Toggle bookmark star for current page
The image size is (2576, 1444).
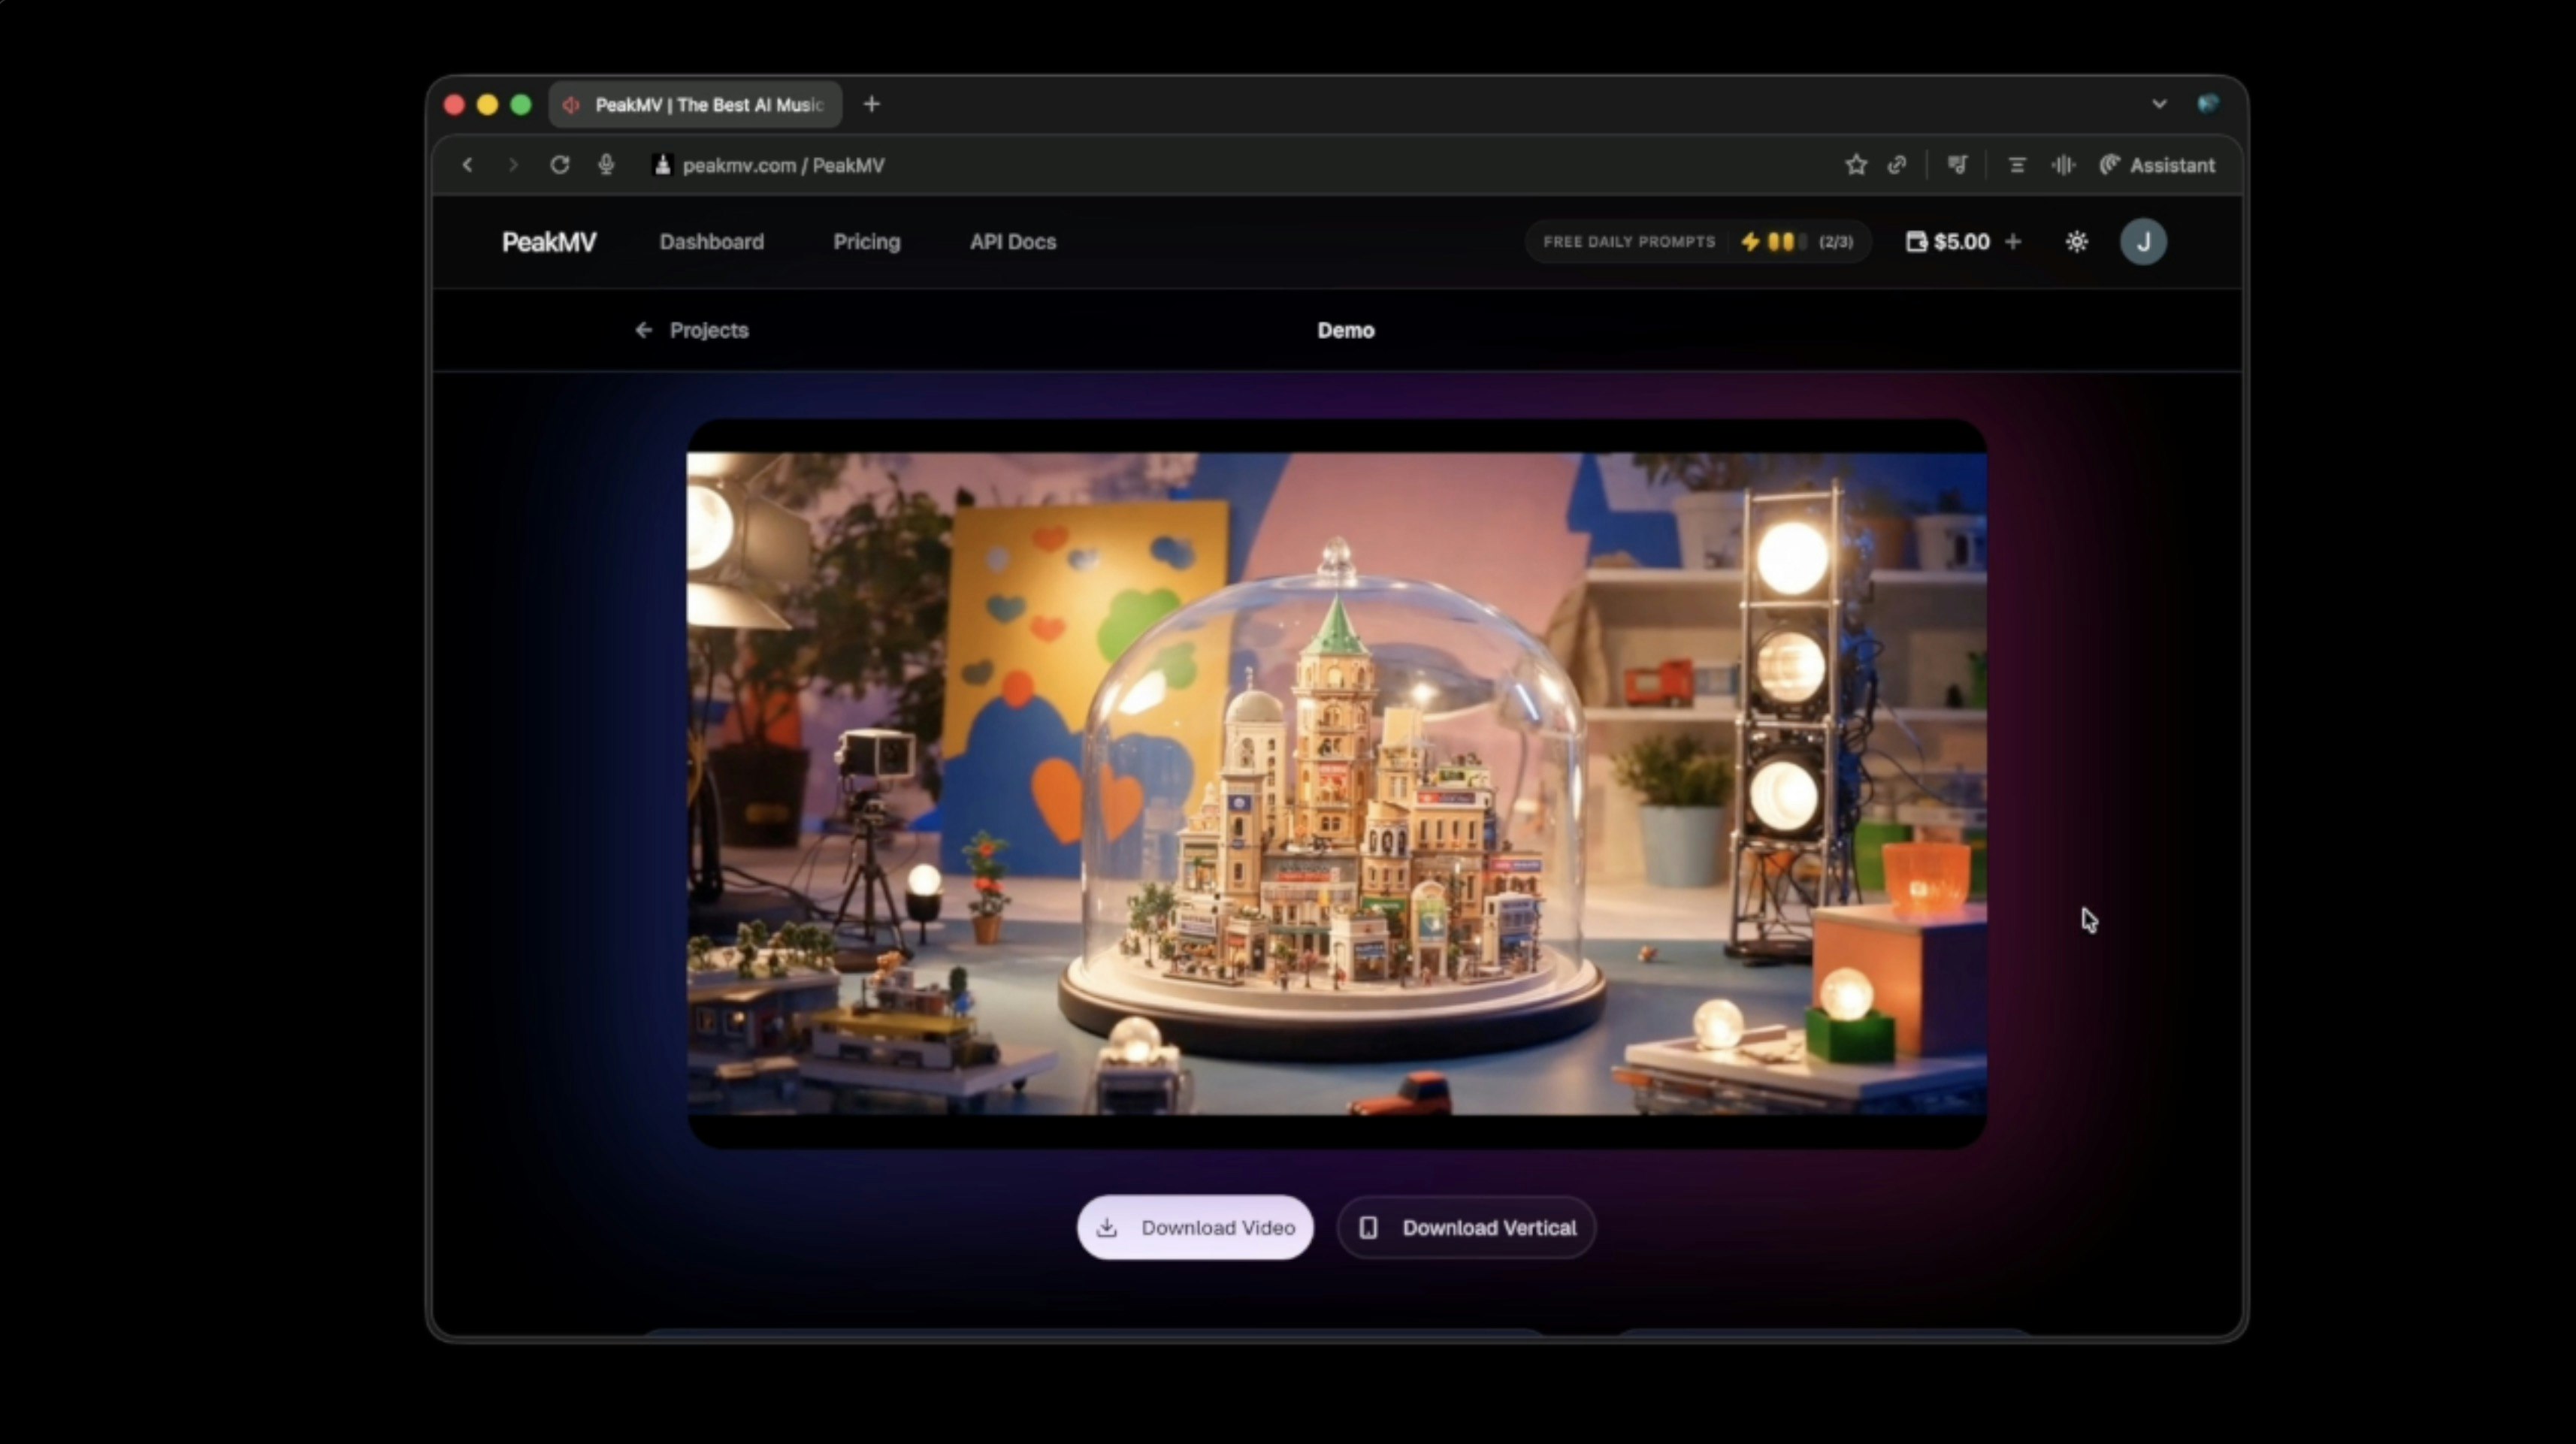click(x=1855, y=165)
